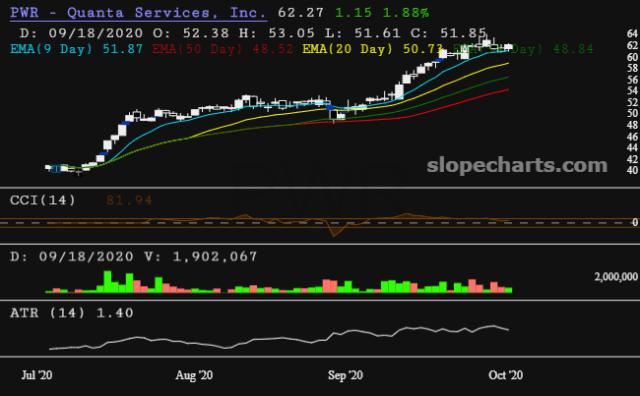
Task: Click the green 1.15 price change value
Action: (x=353, y=13)
